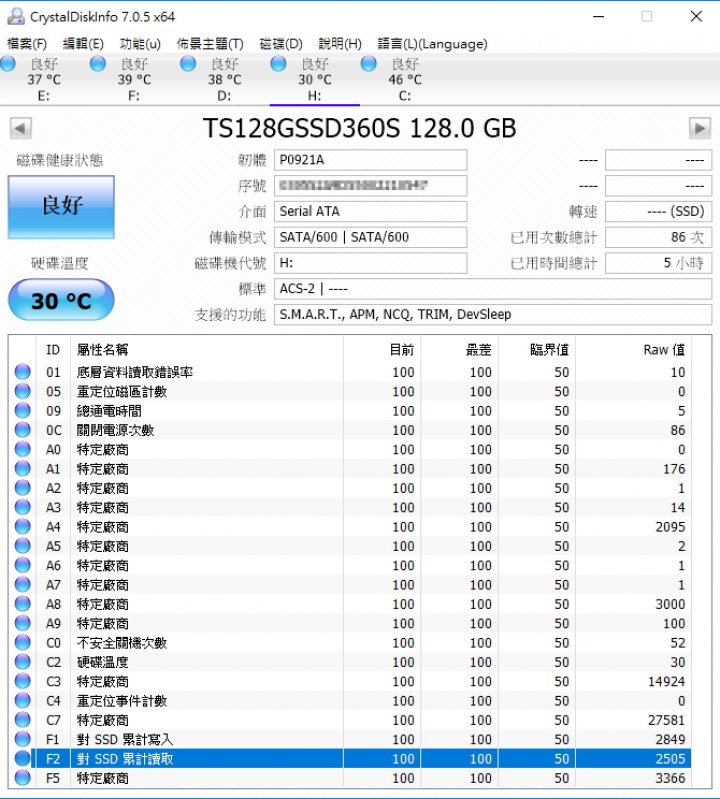Image resolution: width=720 pixels, height=799 pixels.
Task: Click the 臨界值 column header
Action: pos(537,350)
